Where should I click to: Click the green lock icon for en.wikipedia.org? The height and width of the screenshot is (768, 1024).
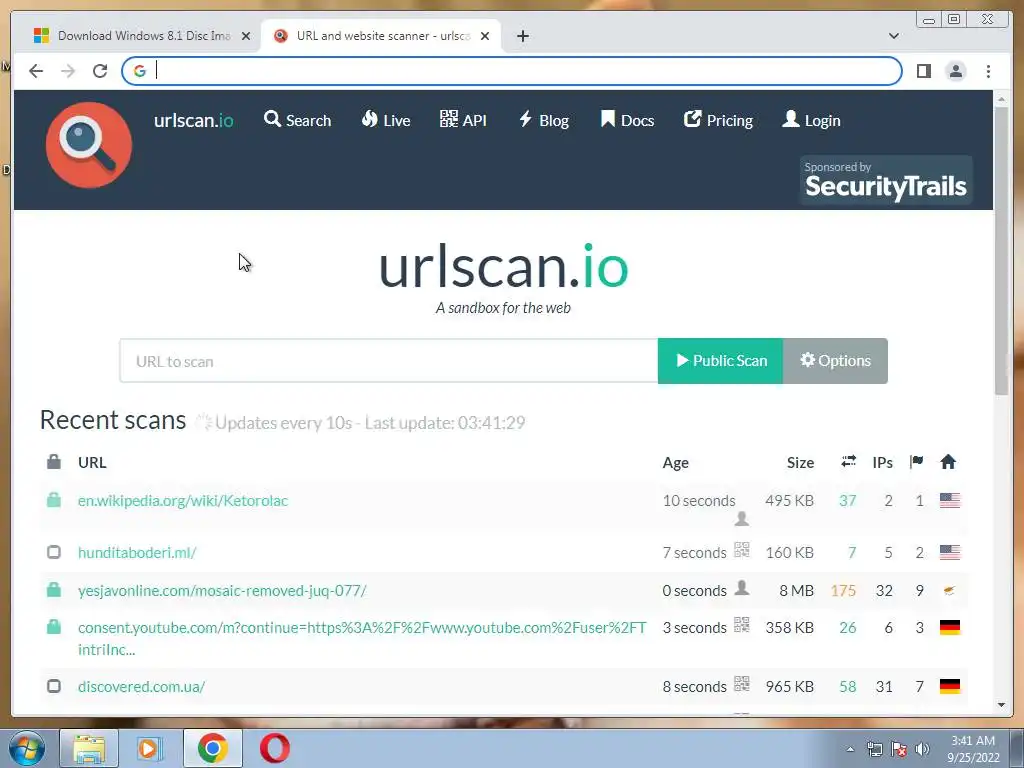[54, 500]
